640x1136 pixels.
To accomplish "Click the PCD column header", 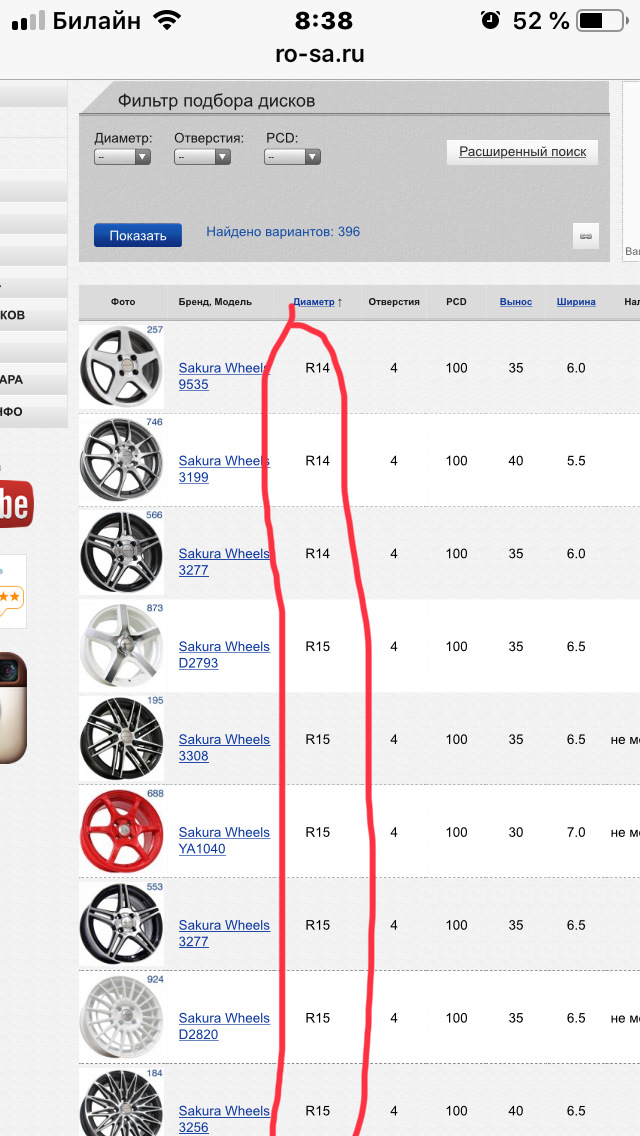I will [457, 302].
